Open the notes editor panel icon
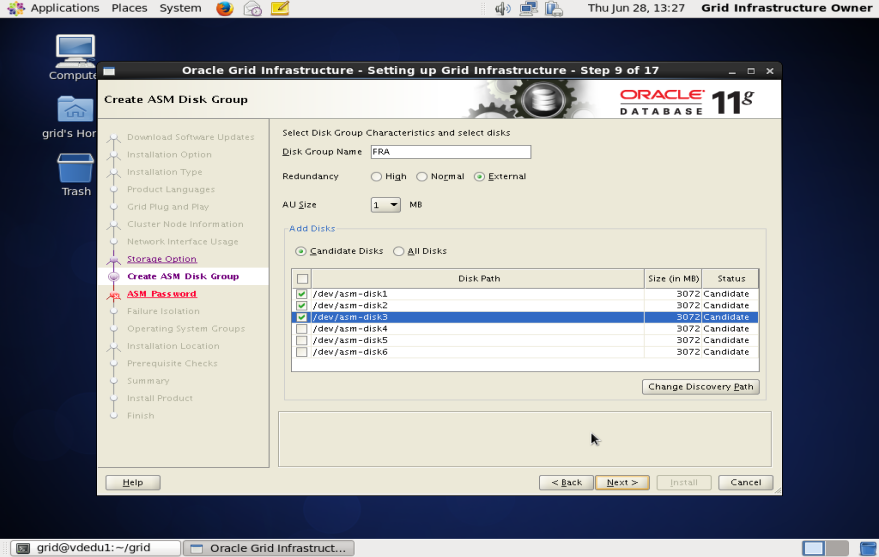Image resolution: width=879 pixels, height=557 pixels. coord(280,8)
